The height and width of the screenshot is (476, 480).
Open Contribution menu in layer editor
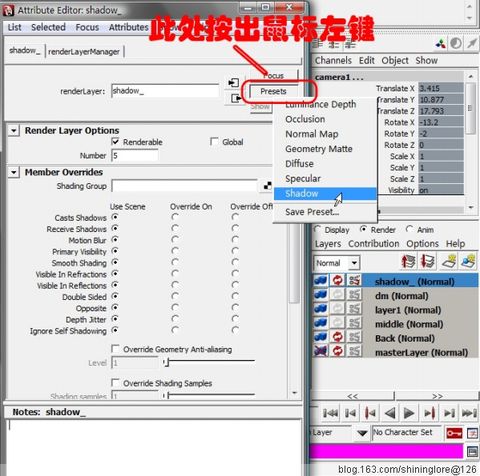[374, 244]
